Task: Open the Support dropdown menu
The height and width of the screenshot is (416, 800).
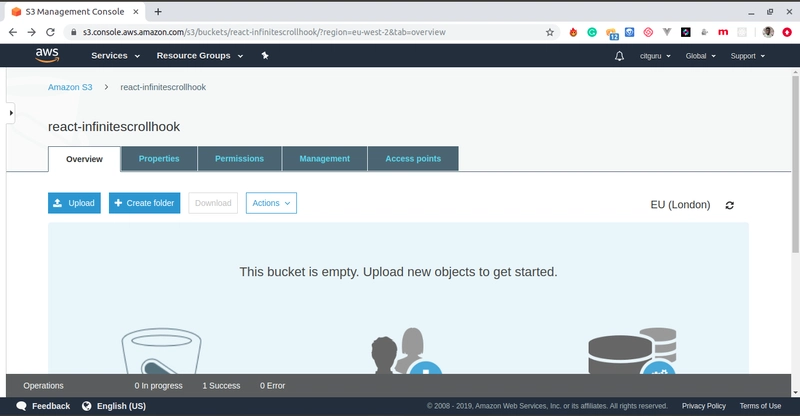Action: tap(747, 56)
